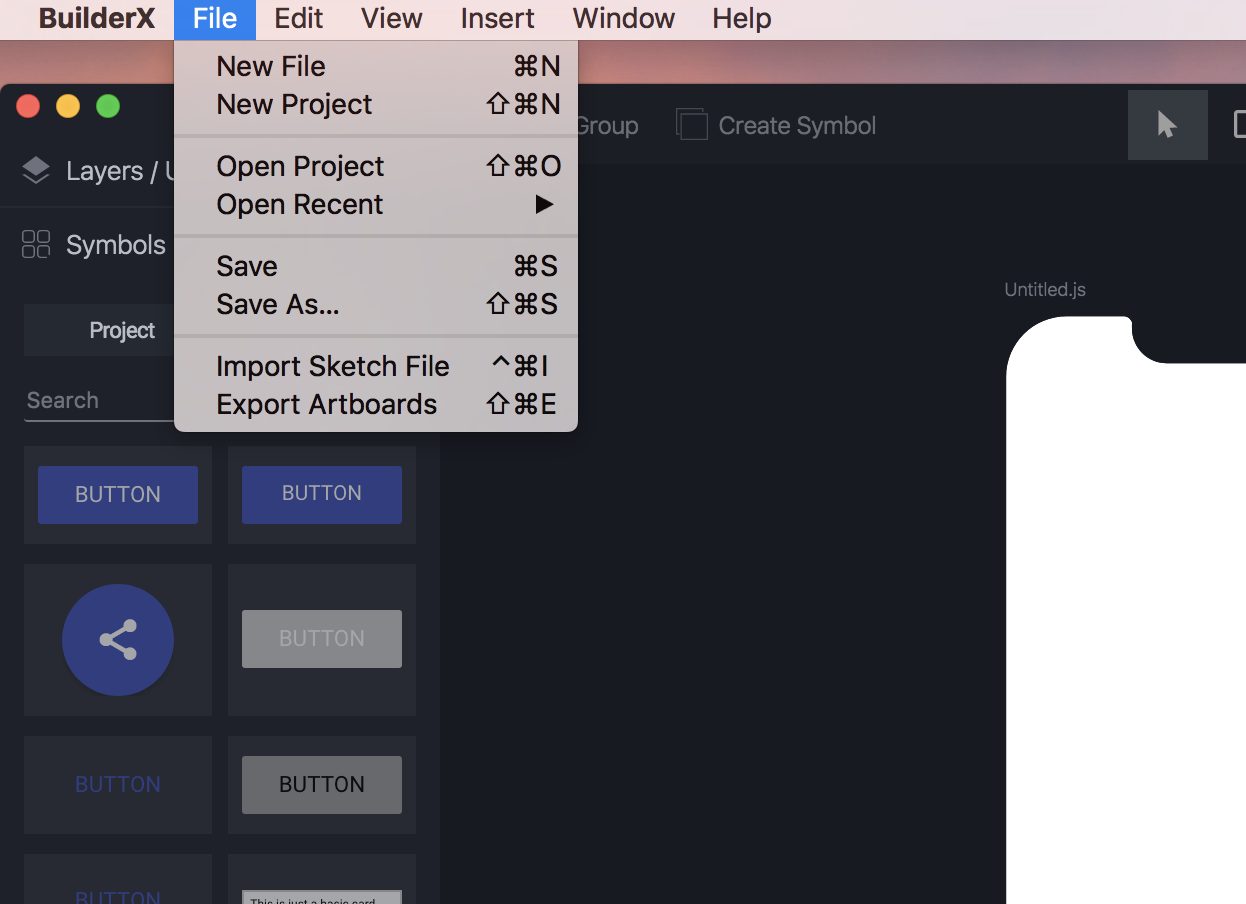The width and height of the screenshot is (1246, 904).
Task: Open the Help menu
Action: (x=742, y=18)
